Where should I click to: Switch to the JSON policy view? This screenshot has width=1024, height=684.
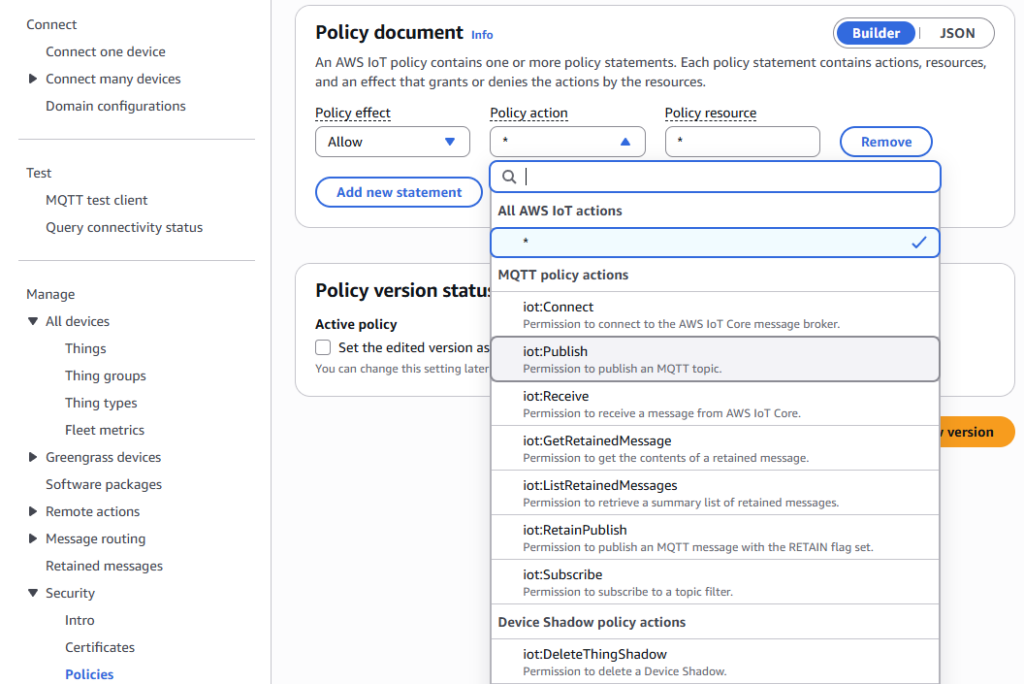[x=956, y=32]
